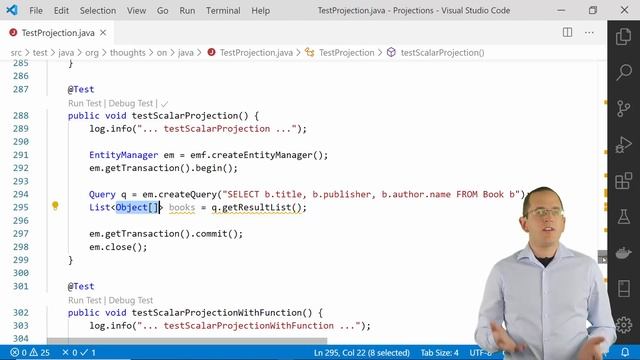Open the Run menu
This screenshot has height=360, width=640.
coord(187,10)
